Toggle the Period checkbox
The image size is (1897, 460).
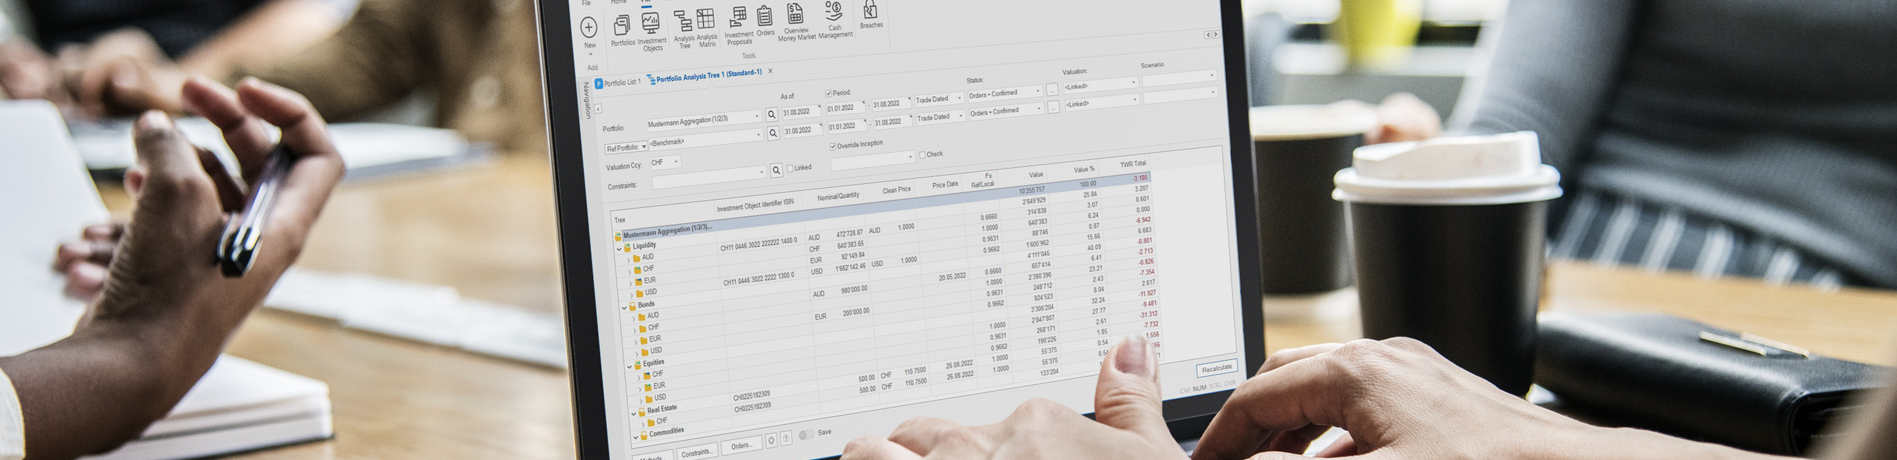828,93
